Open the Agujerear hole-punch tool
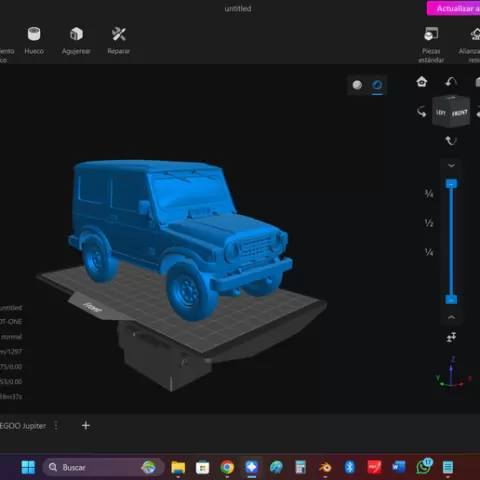The width and height of the screenshot is (480, 480). [76, 40]
